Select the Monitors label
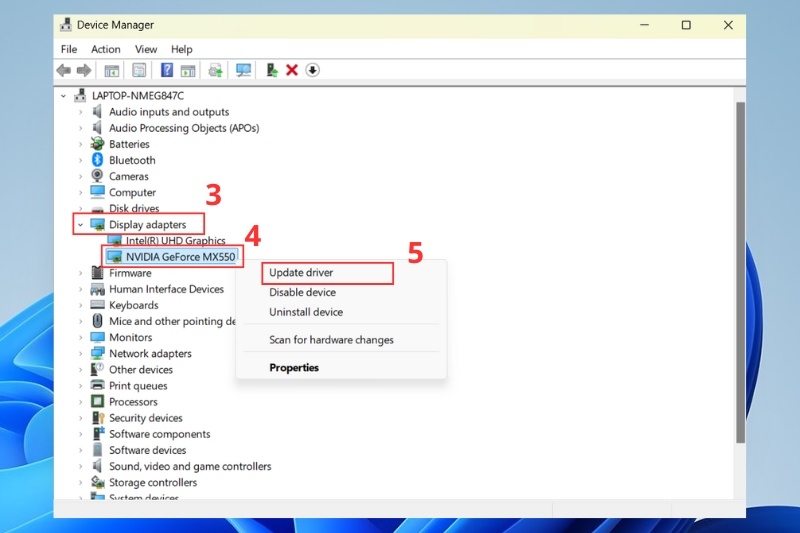This screenshot has width=800, height=533. pos(131,337)
